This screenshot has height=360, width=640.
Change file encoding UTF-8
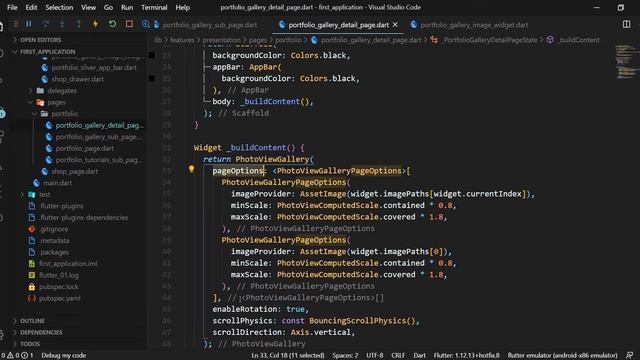(375, 356)
